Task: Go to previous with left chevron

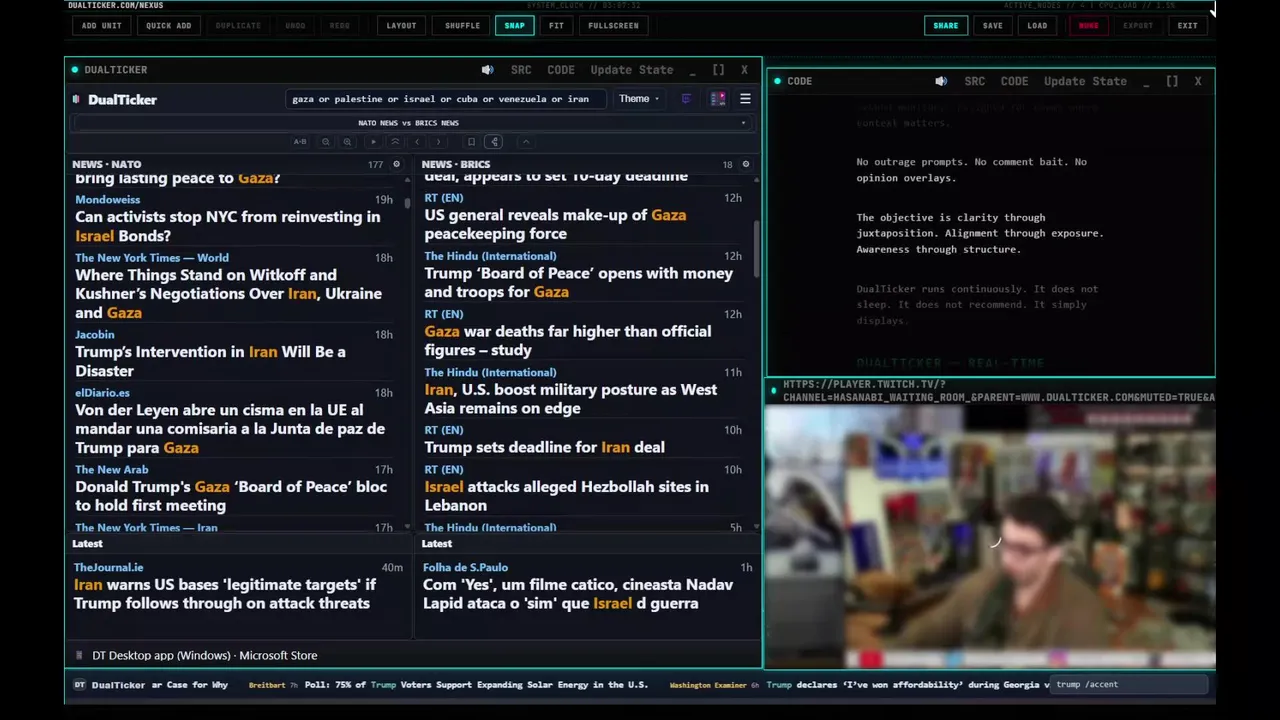Action: click(x=417, y=142)
